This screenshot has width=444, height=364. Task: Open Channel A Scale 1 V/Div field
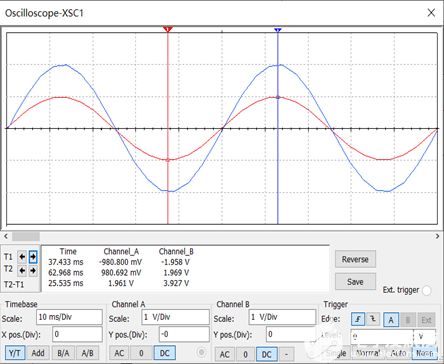175,317
